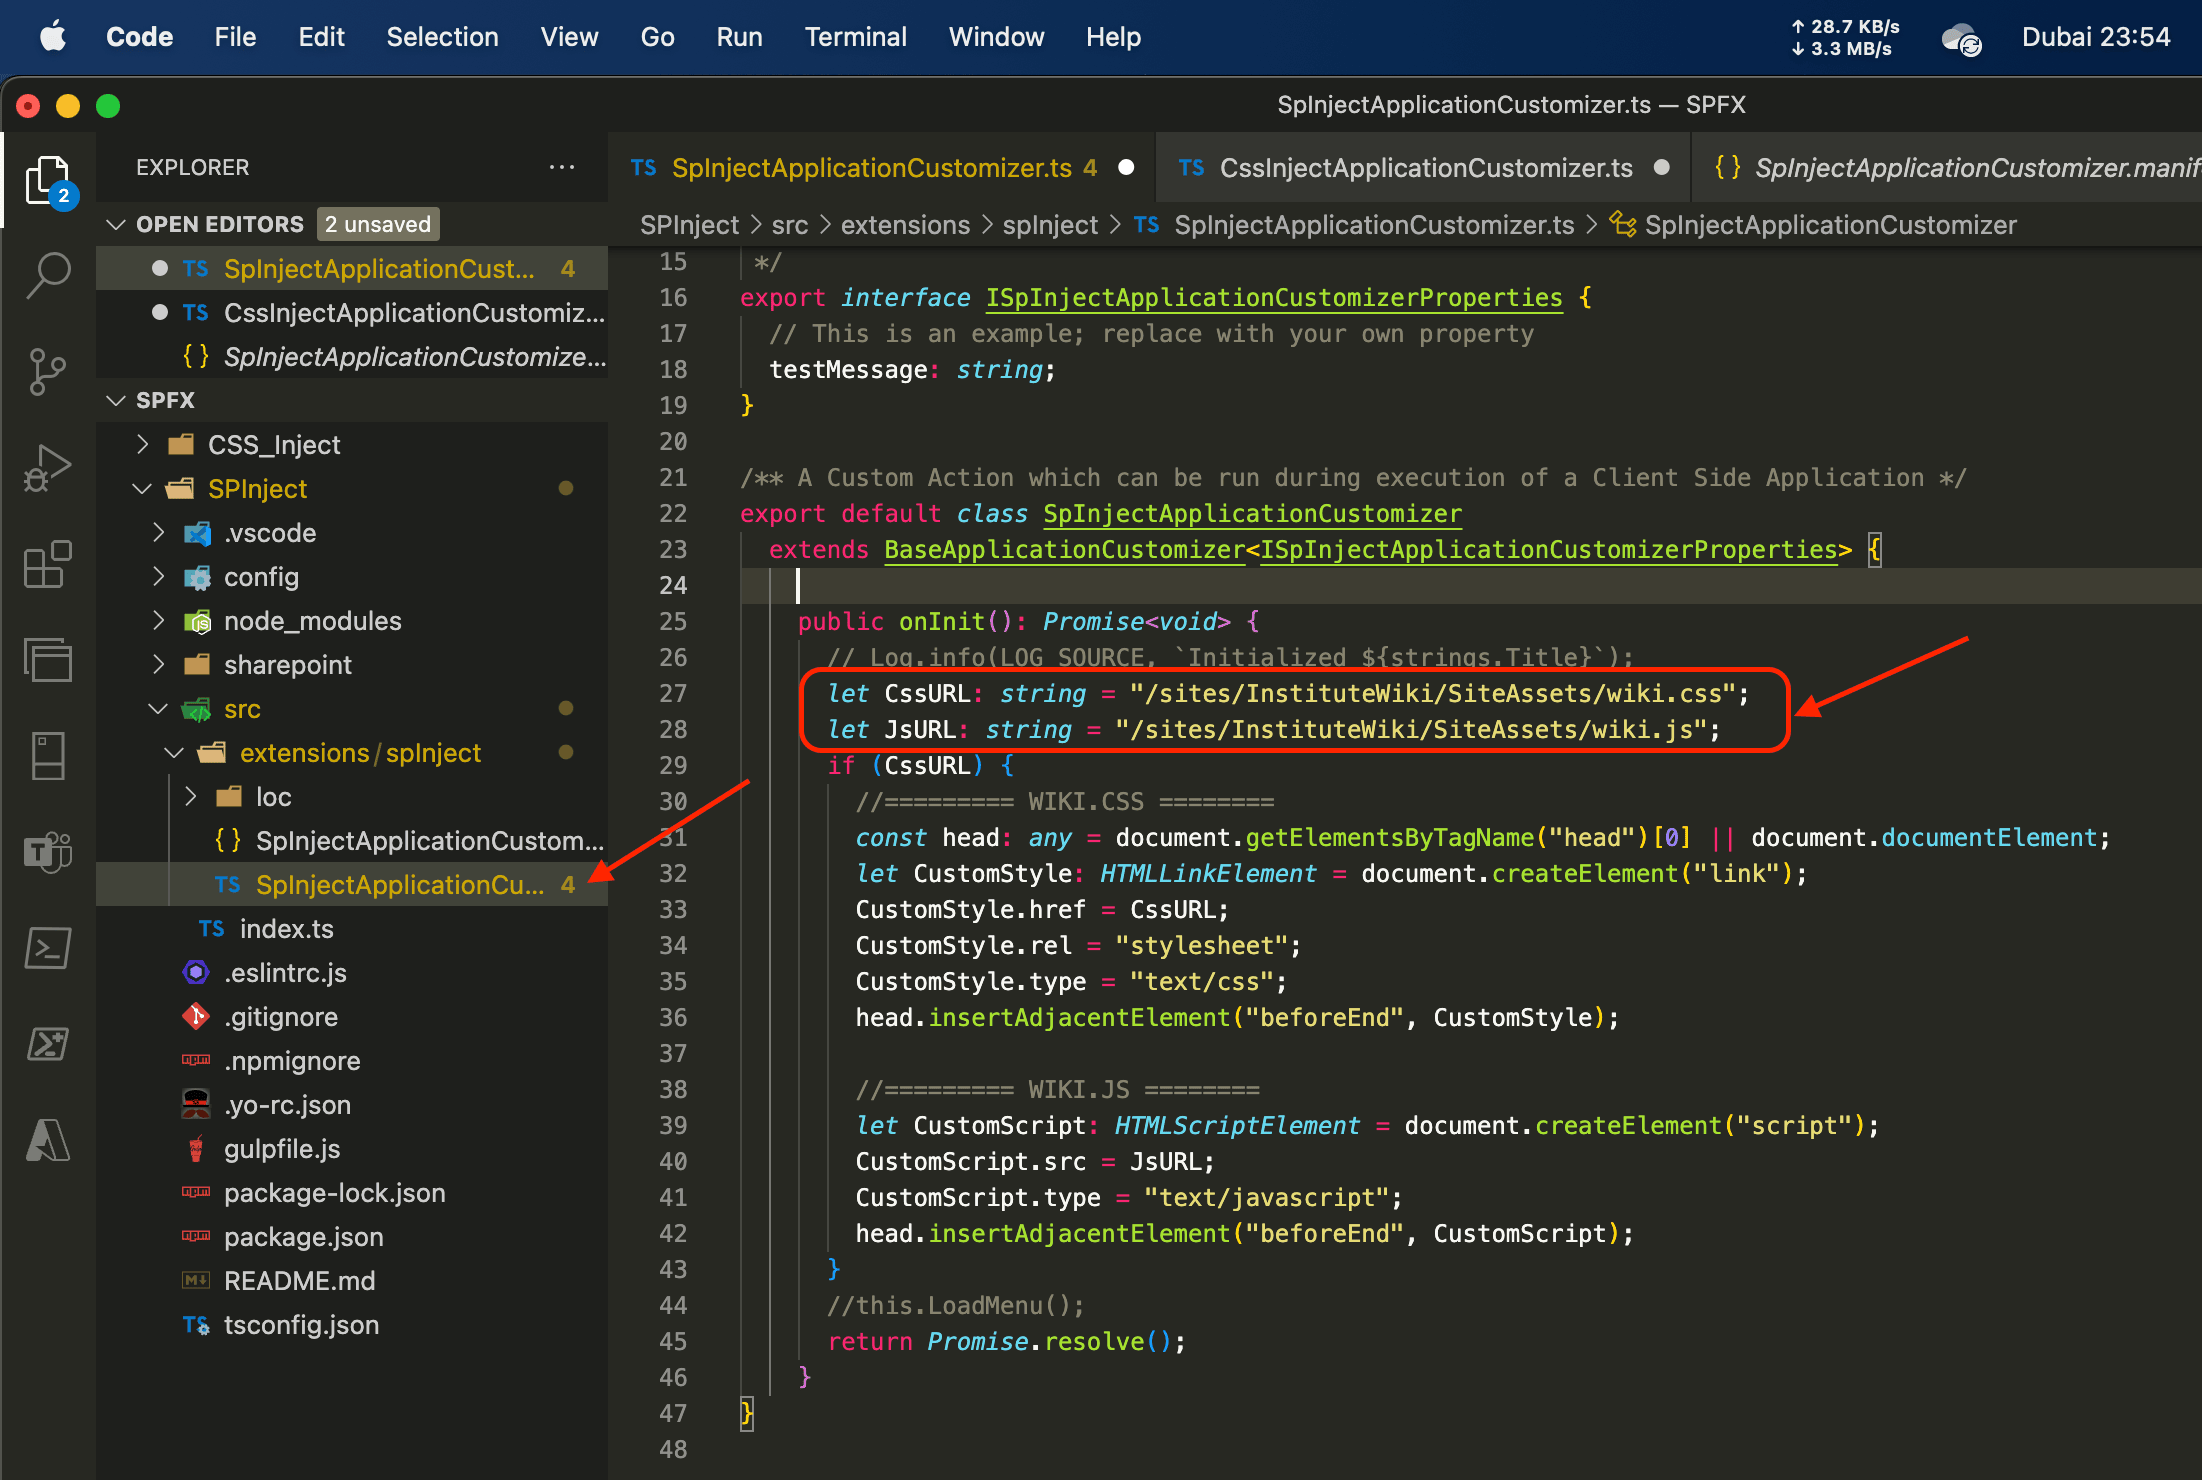The height and width of the screenshot is (1480, 2202).
Task: Open the Azure icon in activity bar
Action: [48, 1141]
